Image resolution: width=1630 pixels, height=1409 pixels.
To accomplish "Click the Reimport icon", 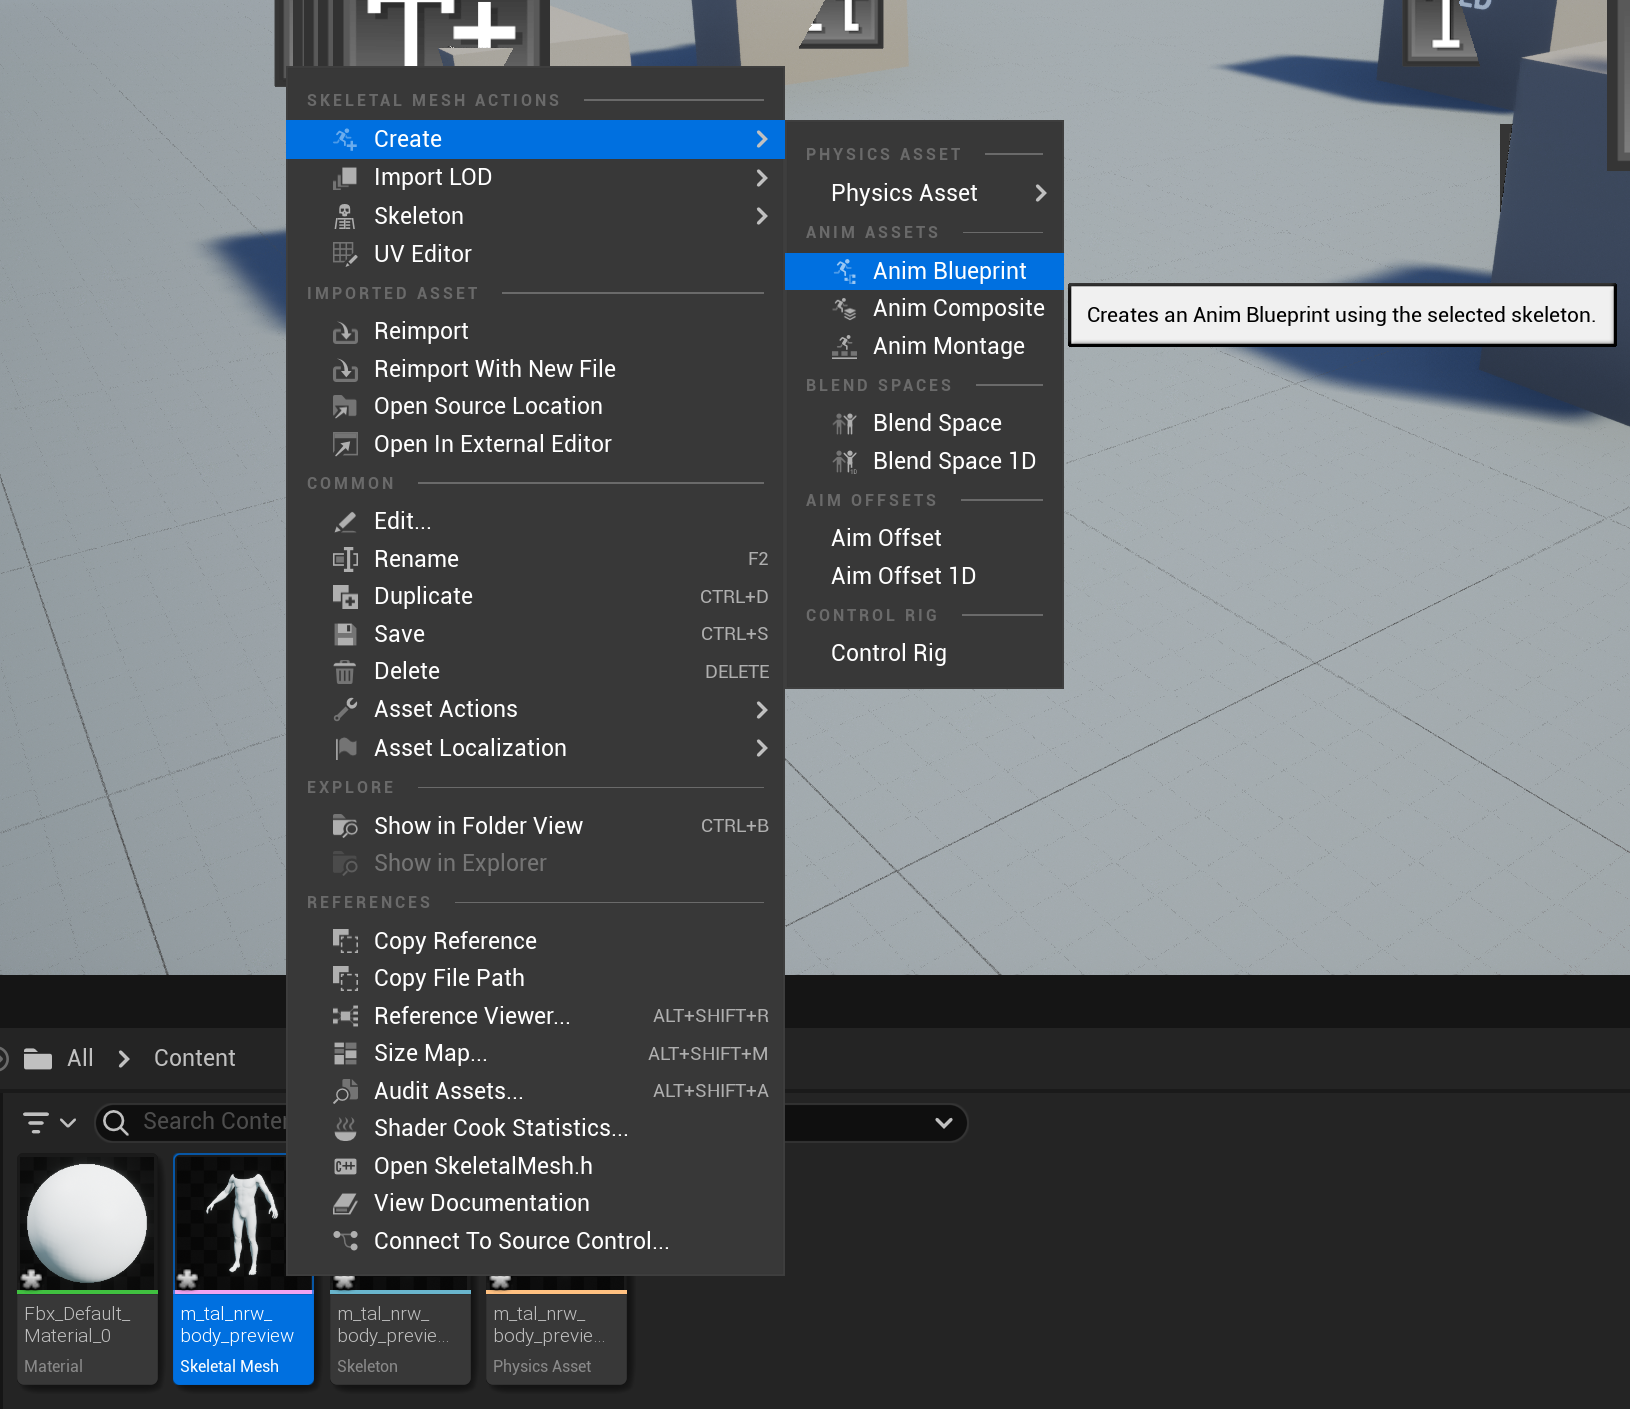I will 344,332.
